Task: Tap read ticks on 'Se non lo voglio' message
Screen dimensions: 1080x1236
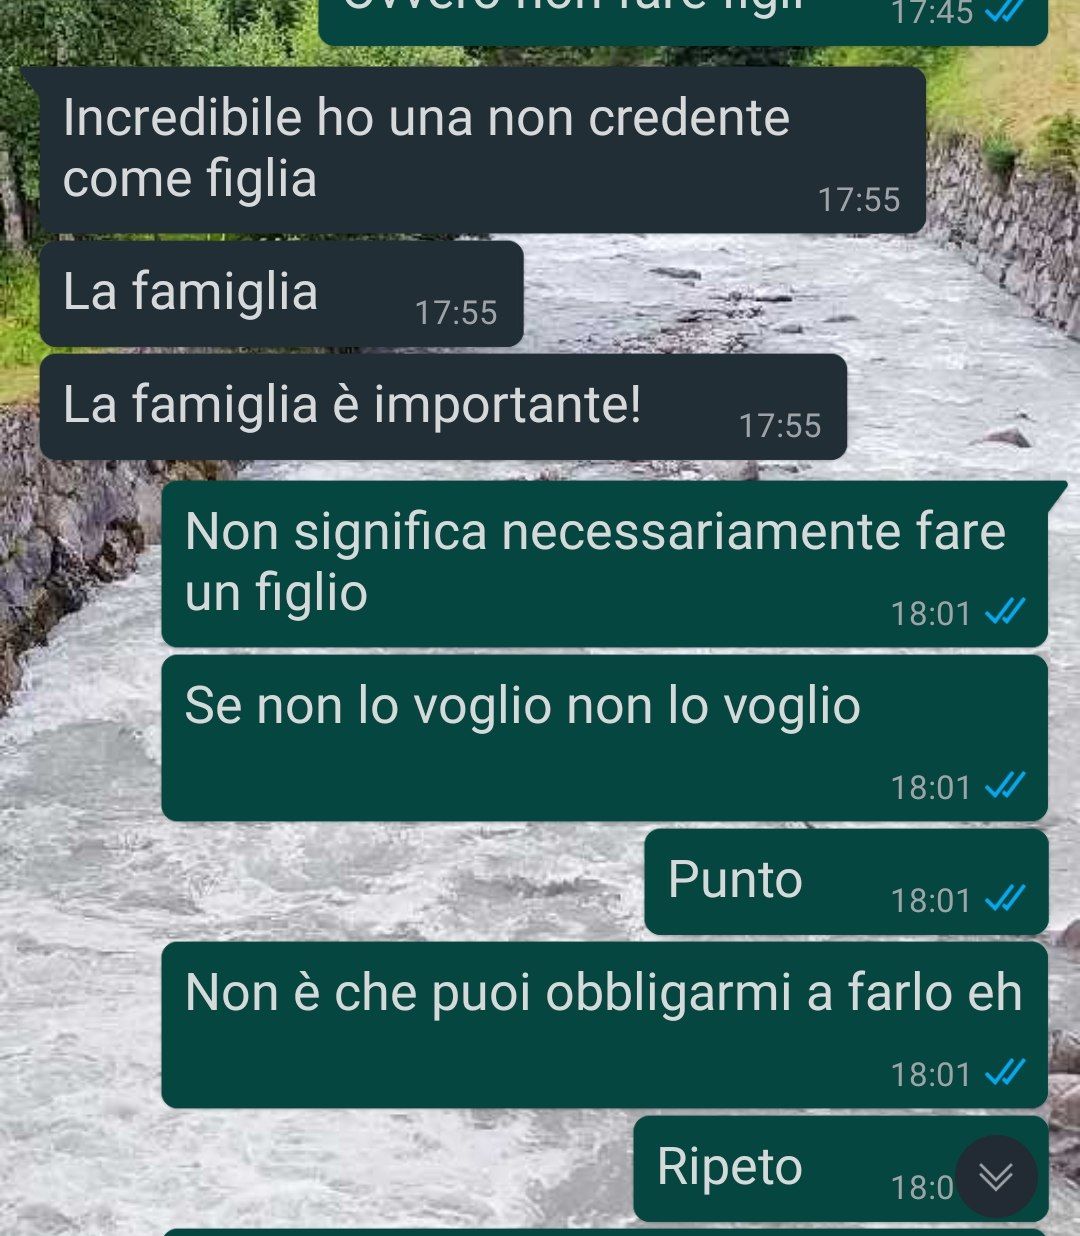Action: point(1005,786)
